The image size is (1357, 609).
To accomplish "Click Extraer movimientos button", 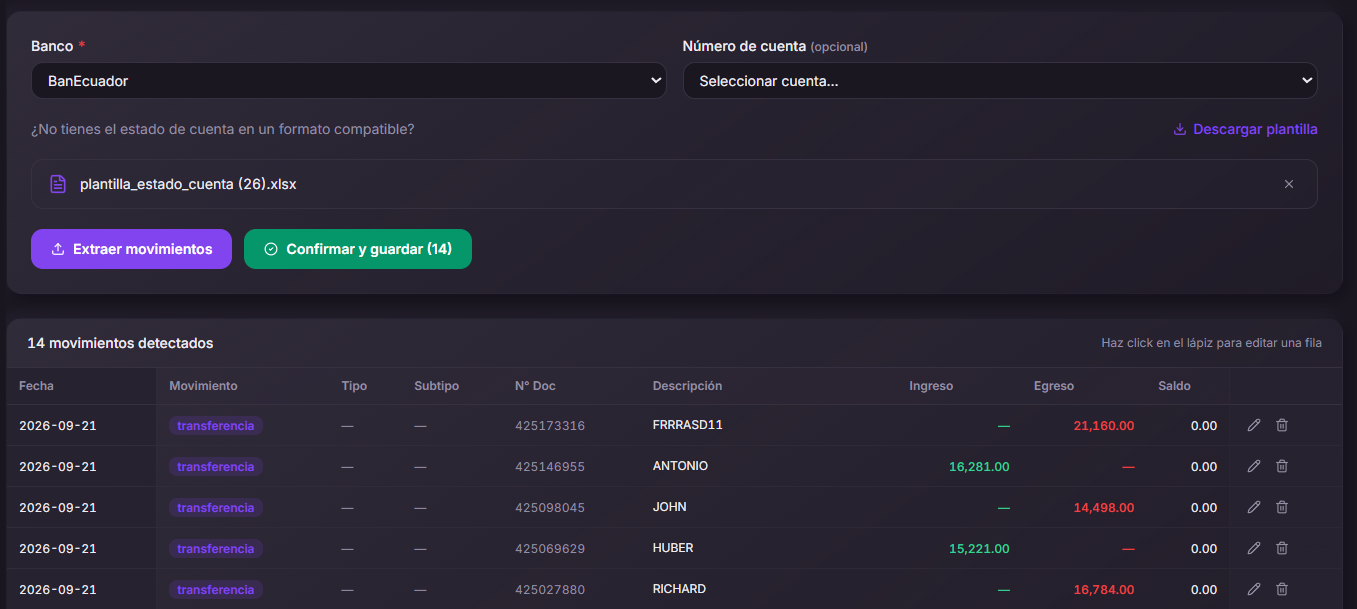I will point(131,249).
